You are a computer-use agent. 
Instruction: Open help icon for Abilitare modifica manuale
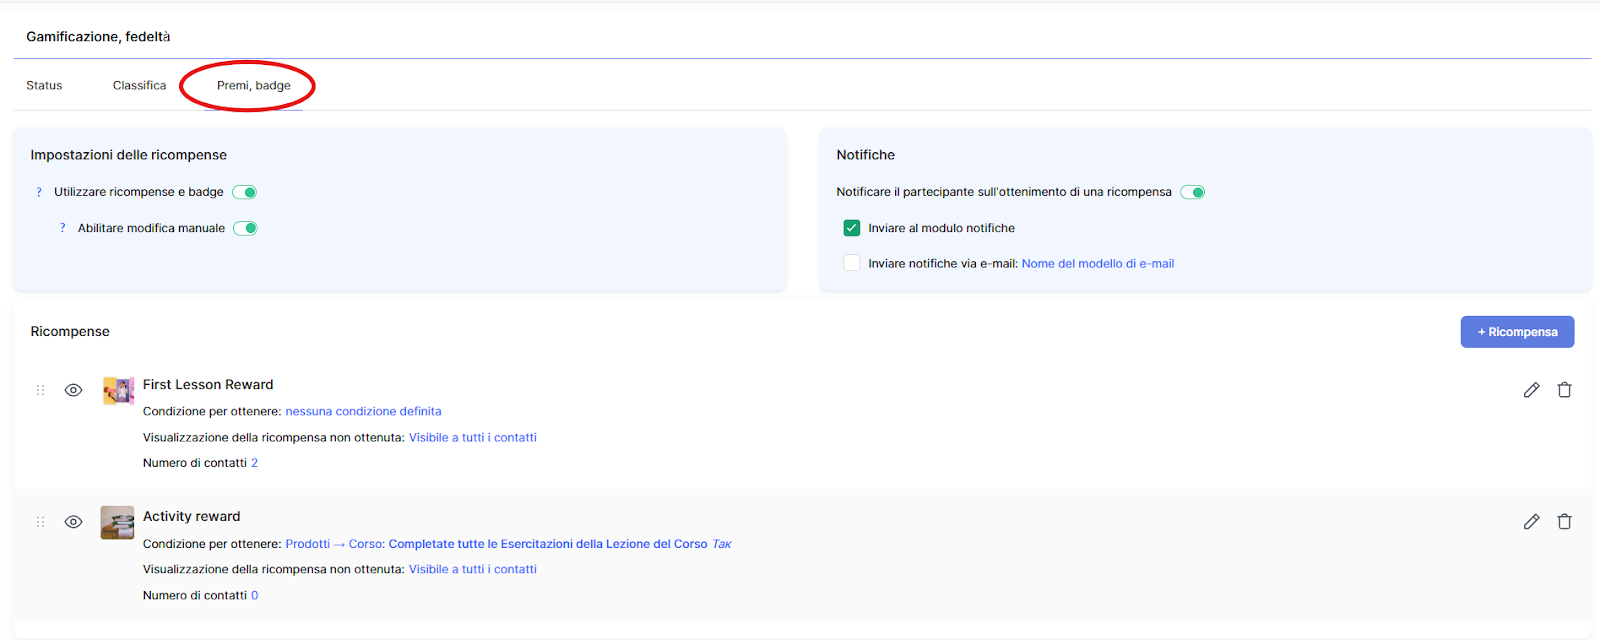click(63, 228)
